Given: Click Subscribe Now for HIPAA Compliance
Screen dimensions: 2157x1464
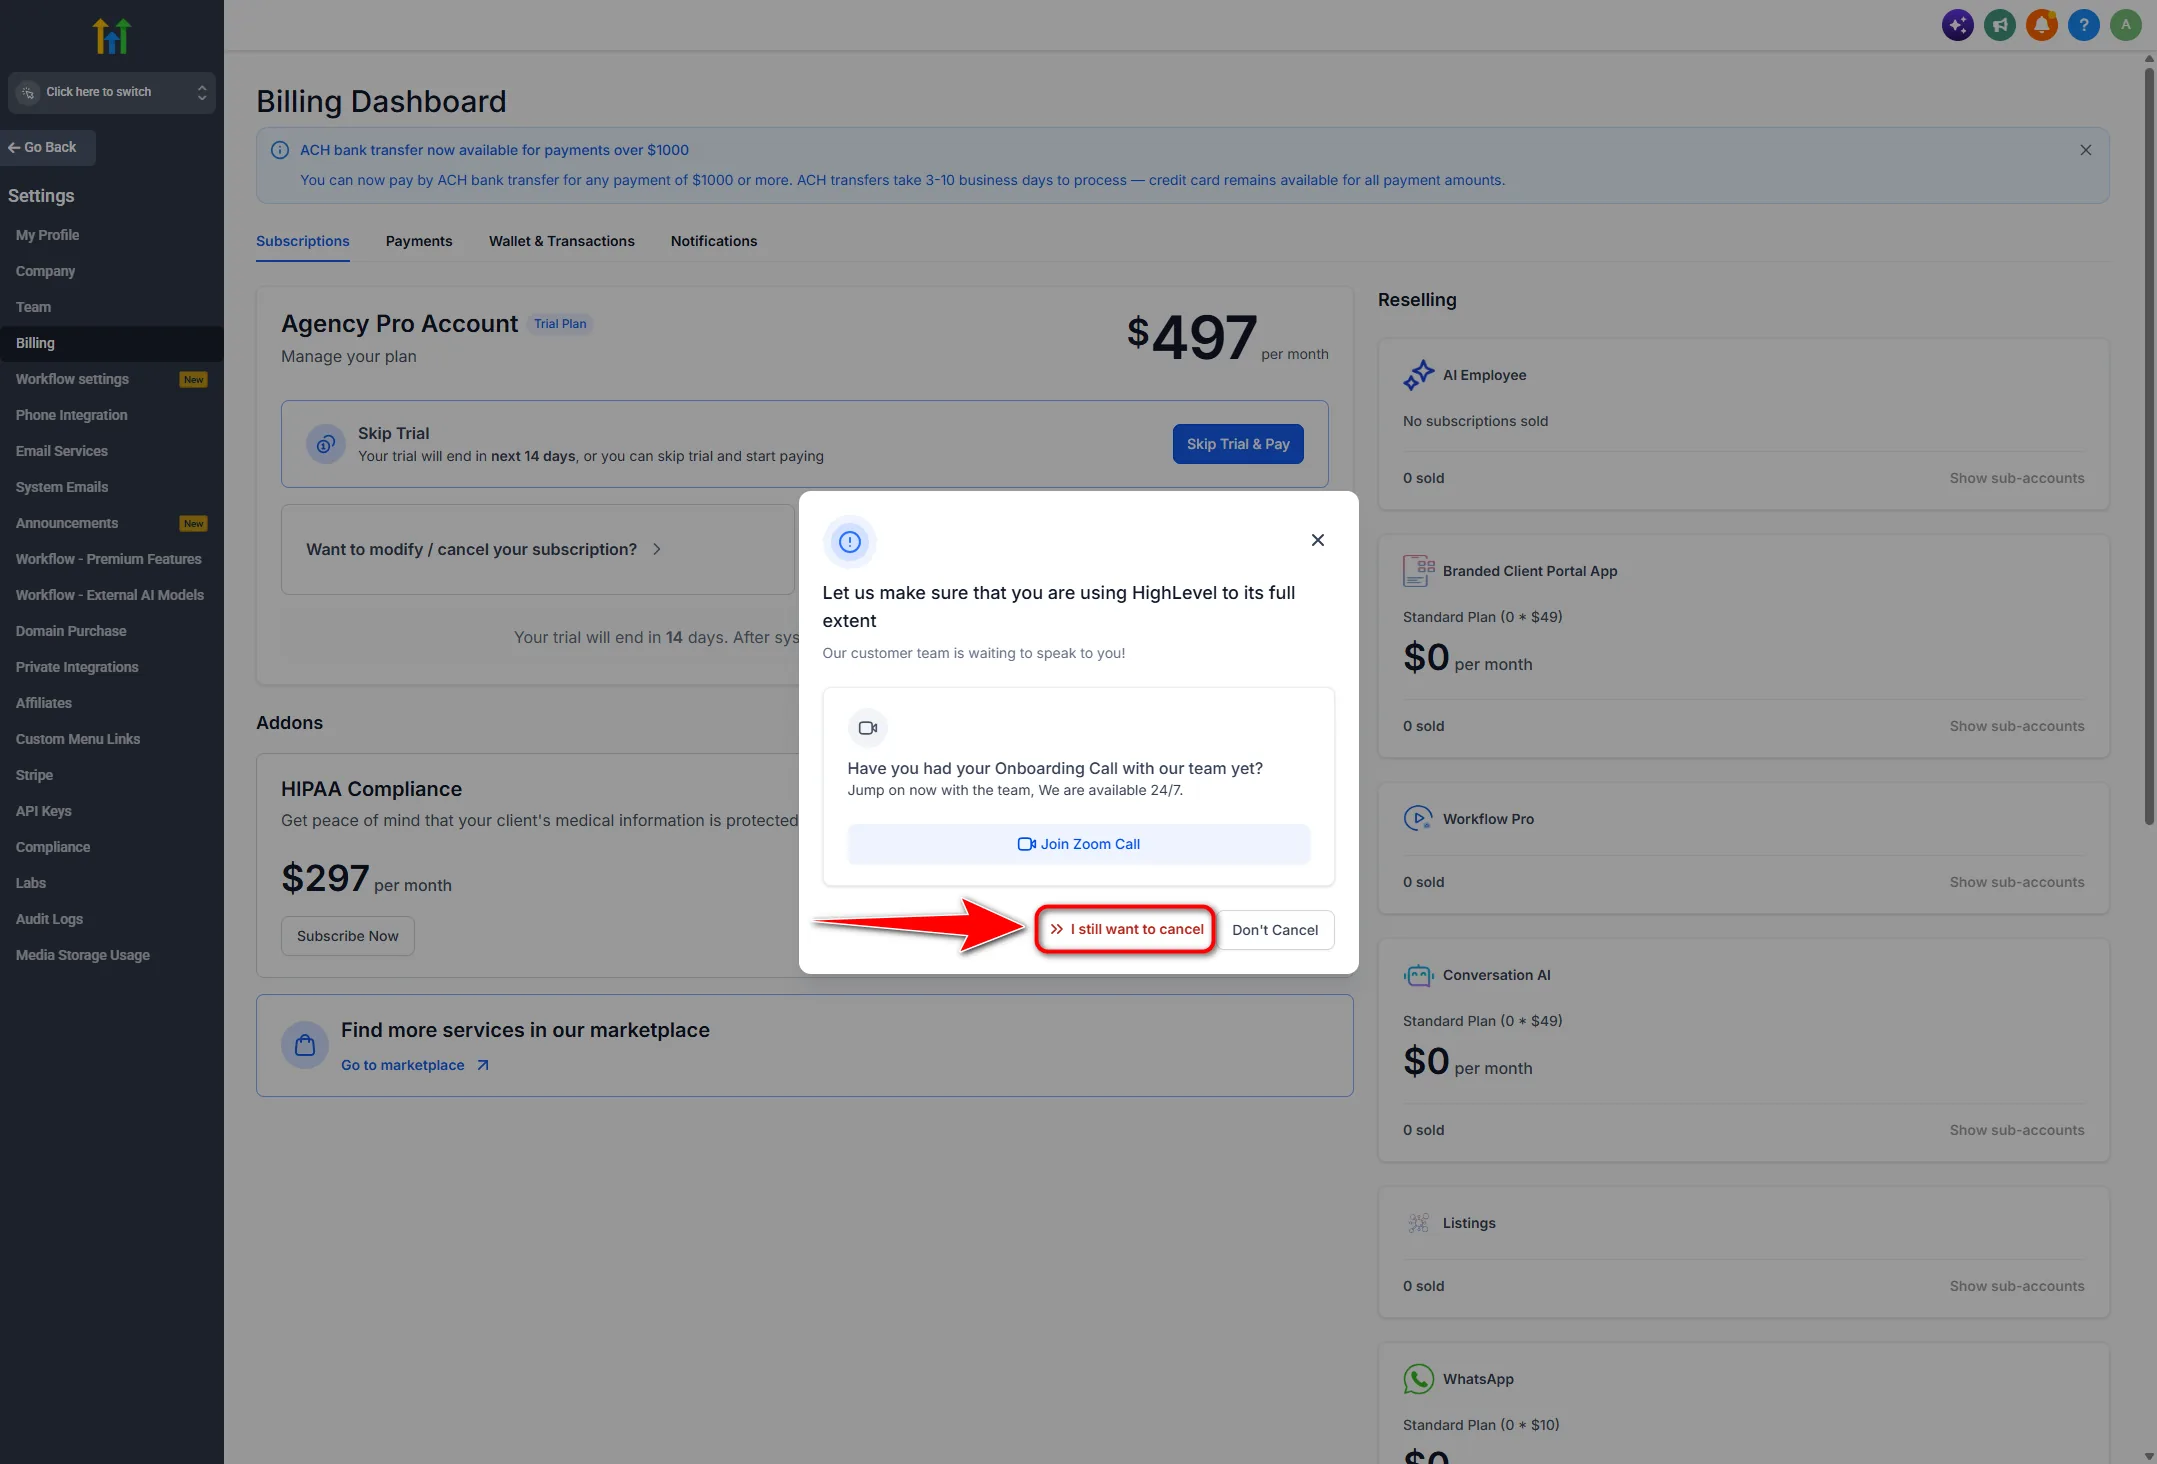Looking at the screenshot, I should (x=348, y=936).
